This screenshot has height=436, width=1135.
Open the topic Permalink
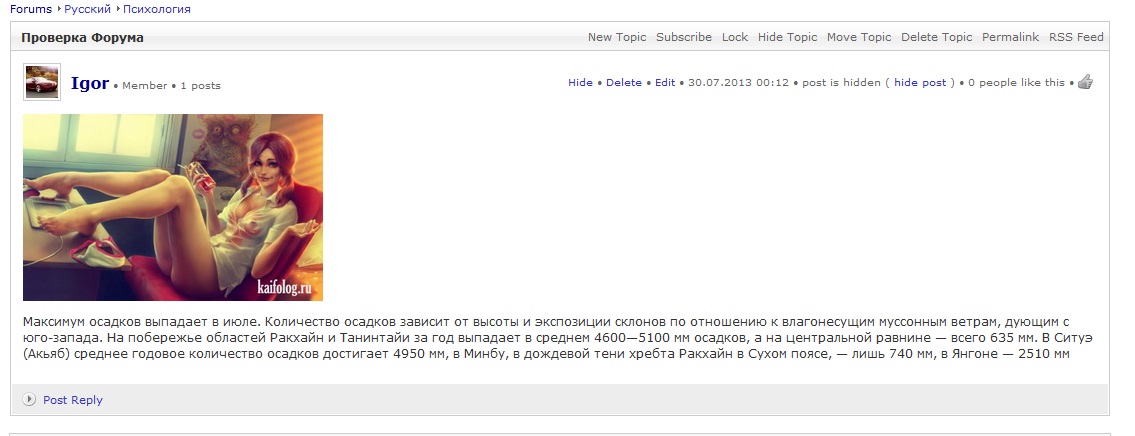(1010, 37)
